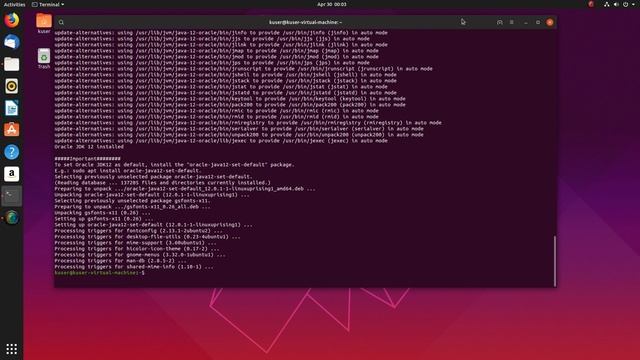
Task: Click the "Oracle JDK 12 installed" line
Action: pyautogui.click(x=89, y=147)
